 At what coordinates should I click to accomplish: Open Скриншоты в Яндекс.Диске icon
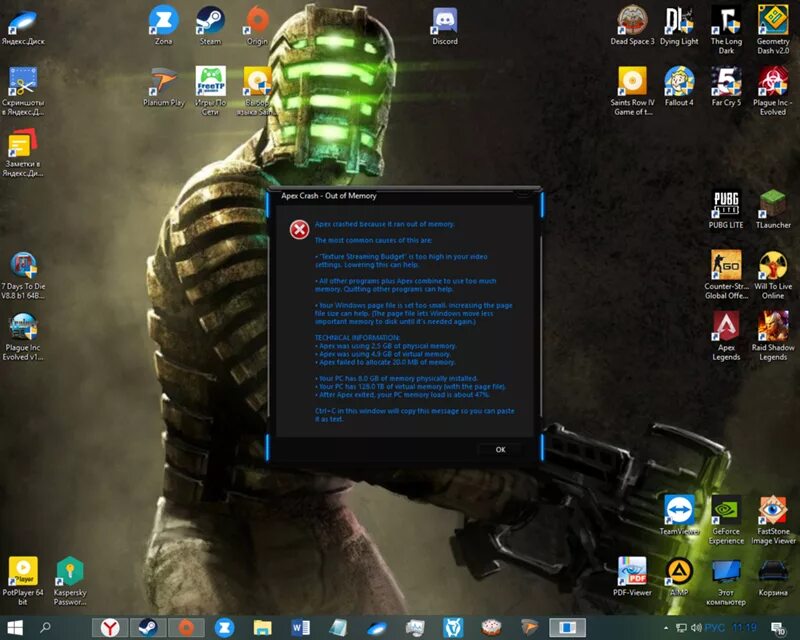pyautogui.click(x=23, y=92)
